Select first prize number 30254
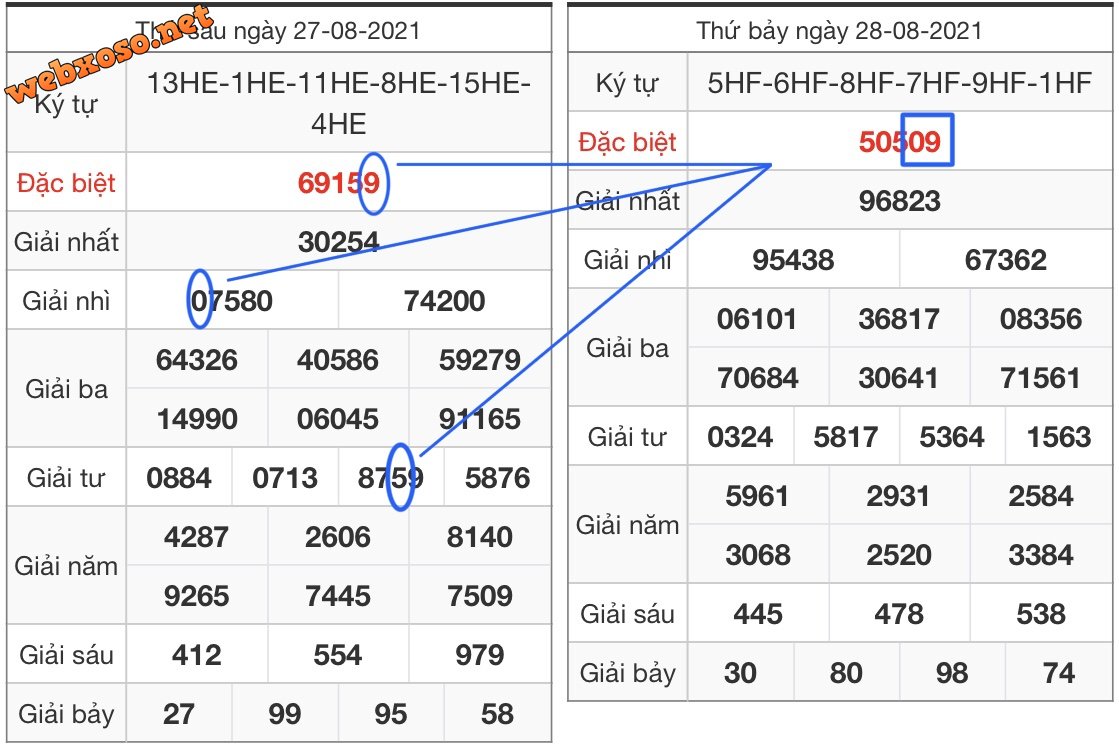The width and height of the screenshot is (1119, 748). (x=338, y=242)
